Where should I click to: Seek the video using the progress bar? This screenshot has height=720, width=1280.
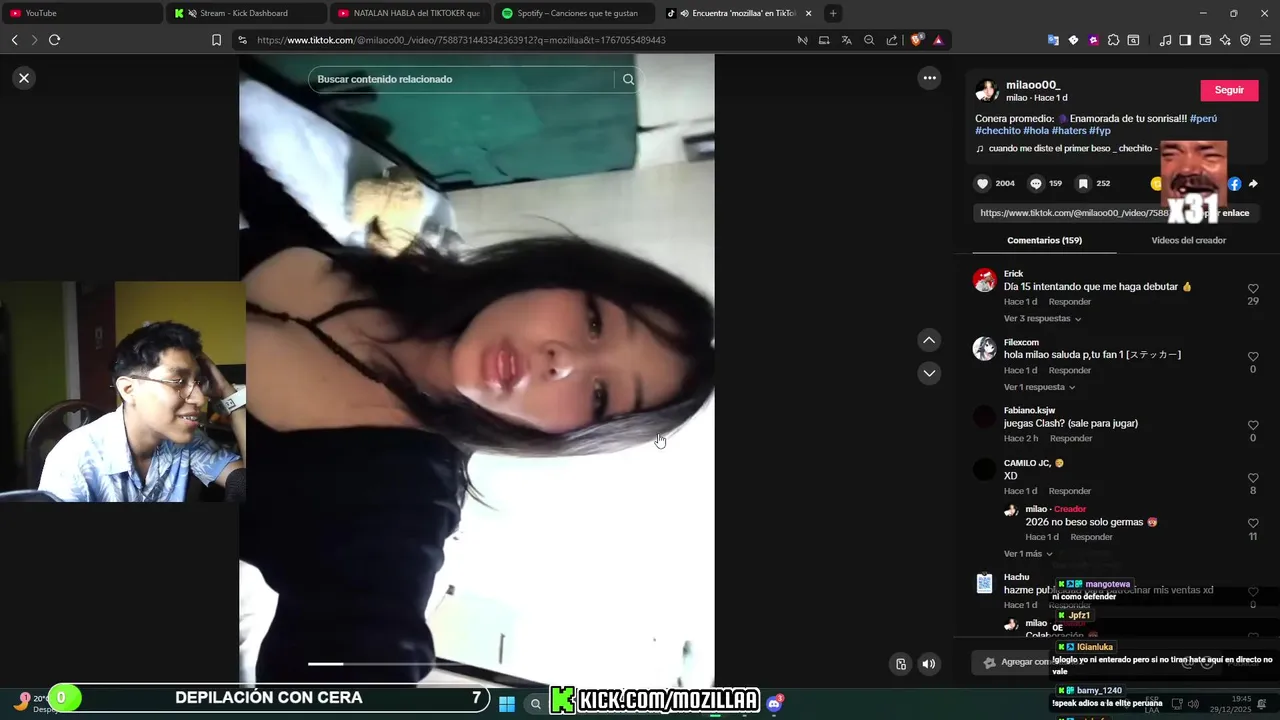tap(477, 664)
